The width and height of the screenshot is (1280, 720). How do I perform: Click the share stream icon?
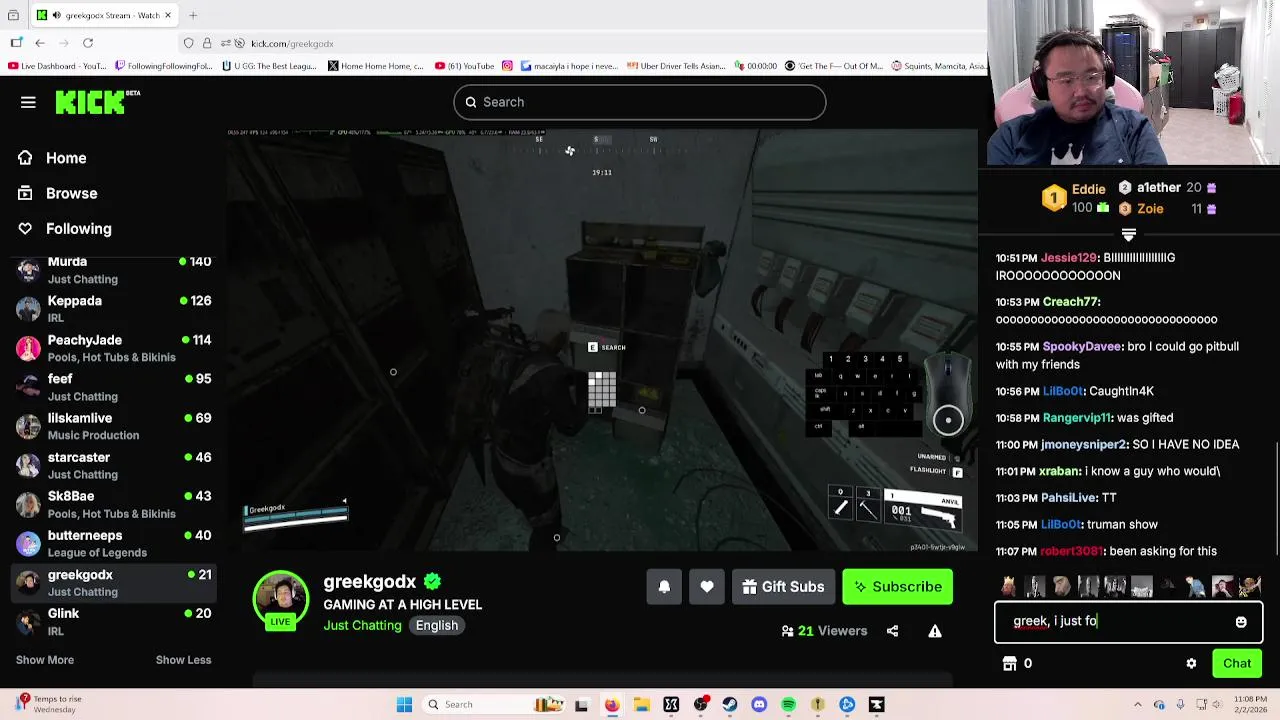coord(892,631)
